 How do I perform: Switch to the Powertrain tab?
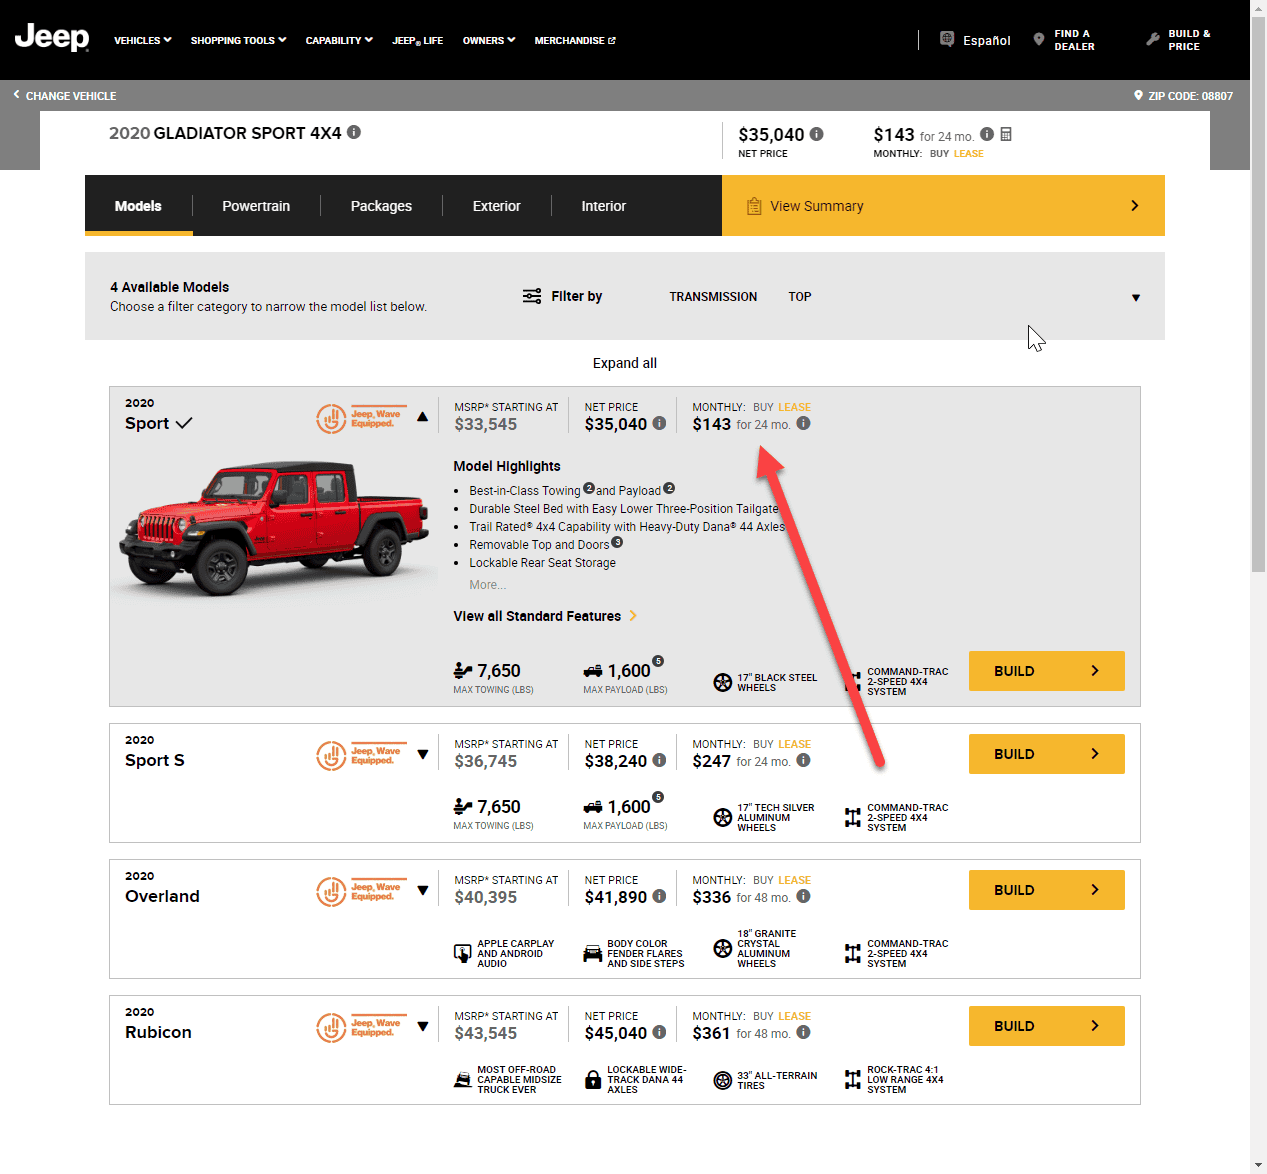[x=256, y=206]
